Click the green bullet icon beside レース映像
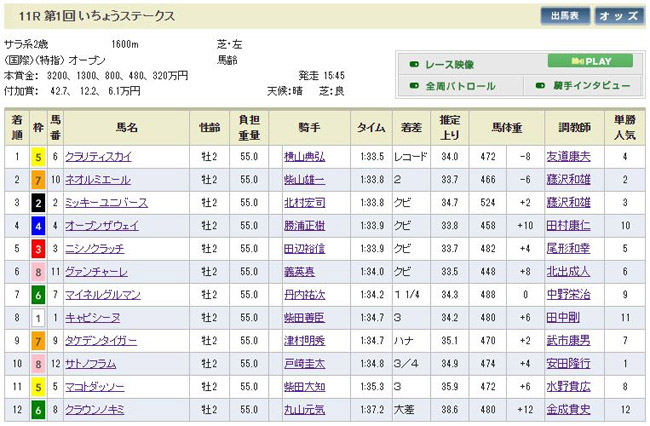Screen dimensions: 650x426 [414, 63]
